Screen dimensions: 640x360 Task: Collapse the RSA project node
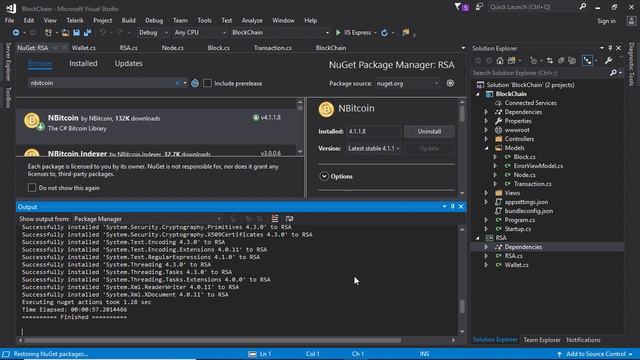click(478, 238)
